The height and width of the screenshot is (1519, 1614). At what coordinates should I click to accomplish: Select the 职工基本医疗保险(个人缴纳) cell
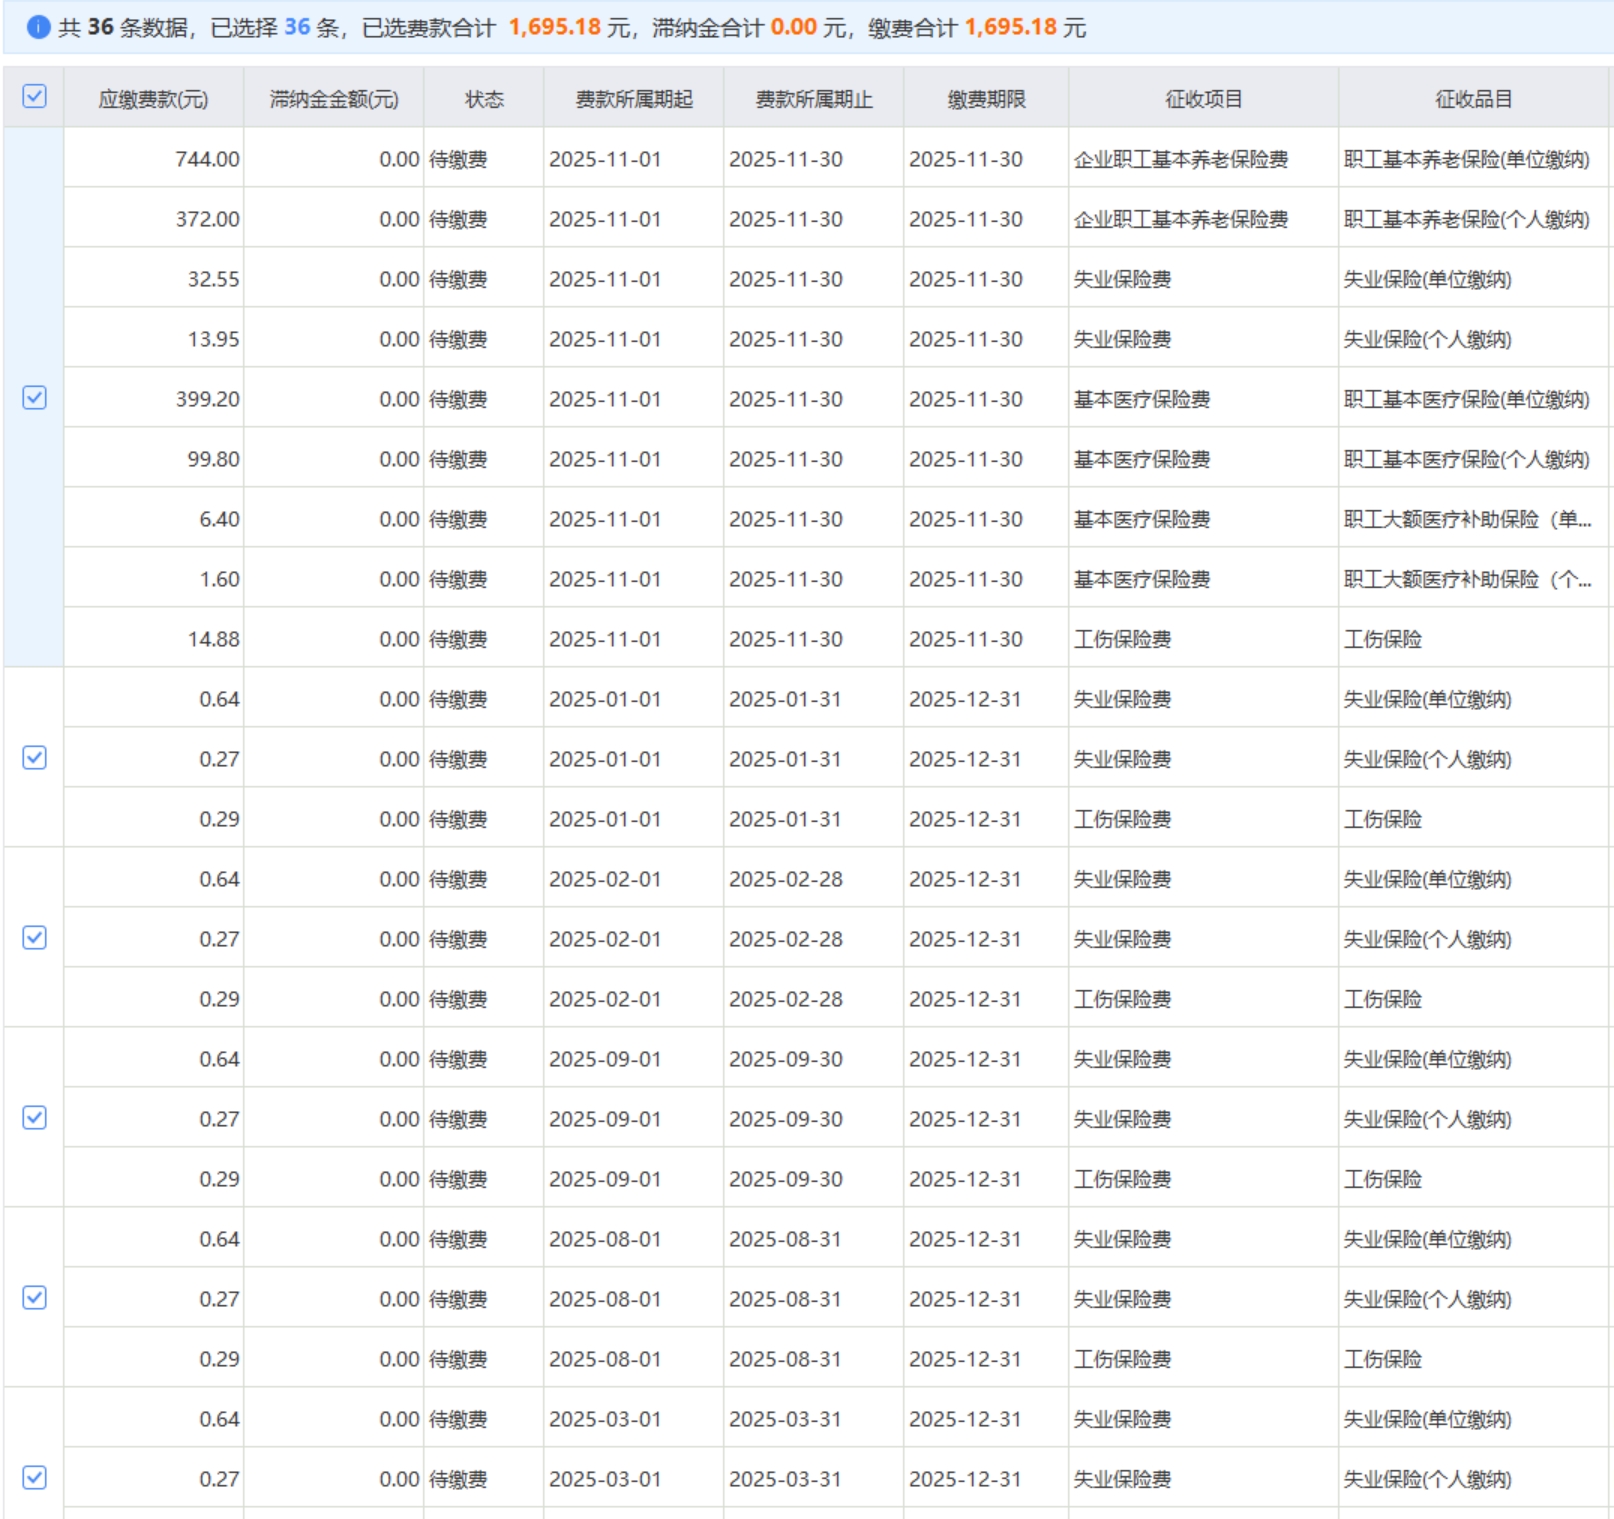coord(1466,459)
